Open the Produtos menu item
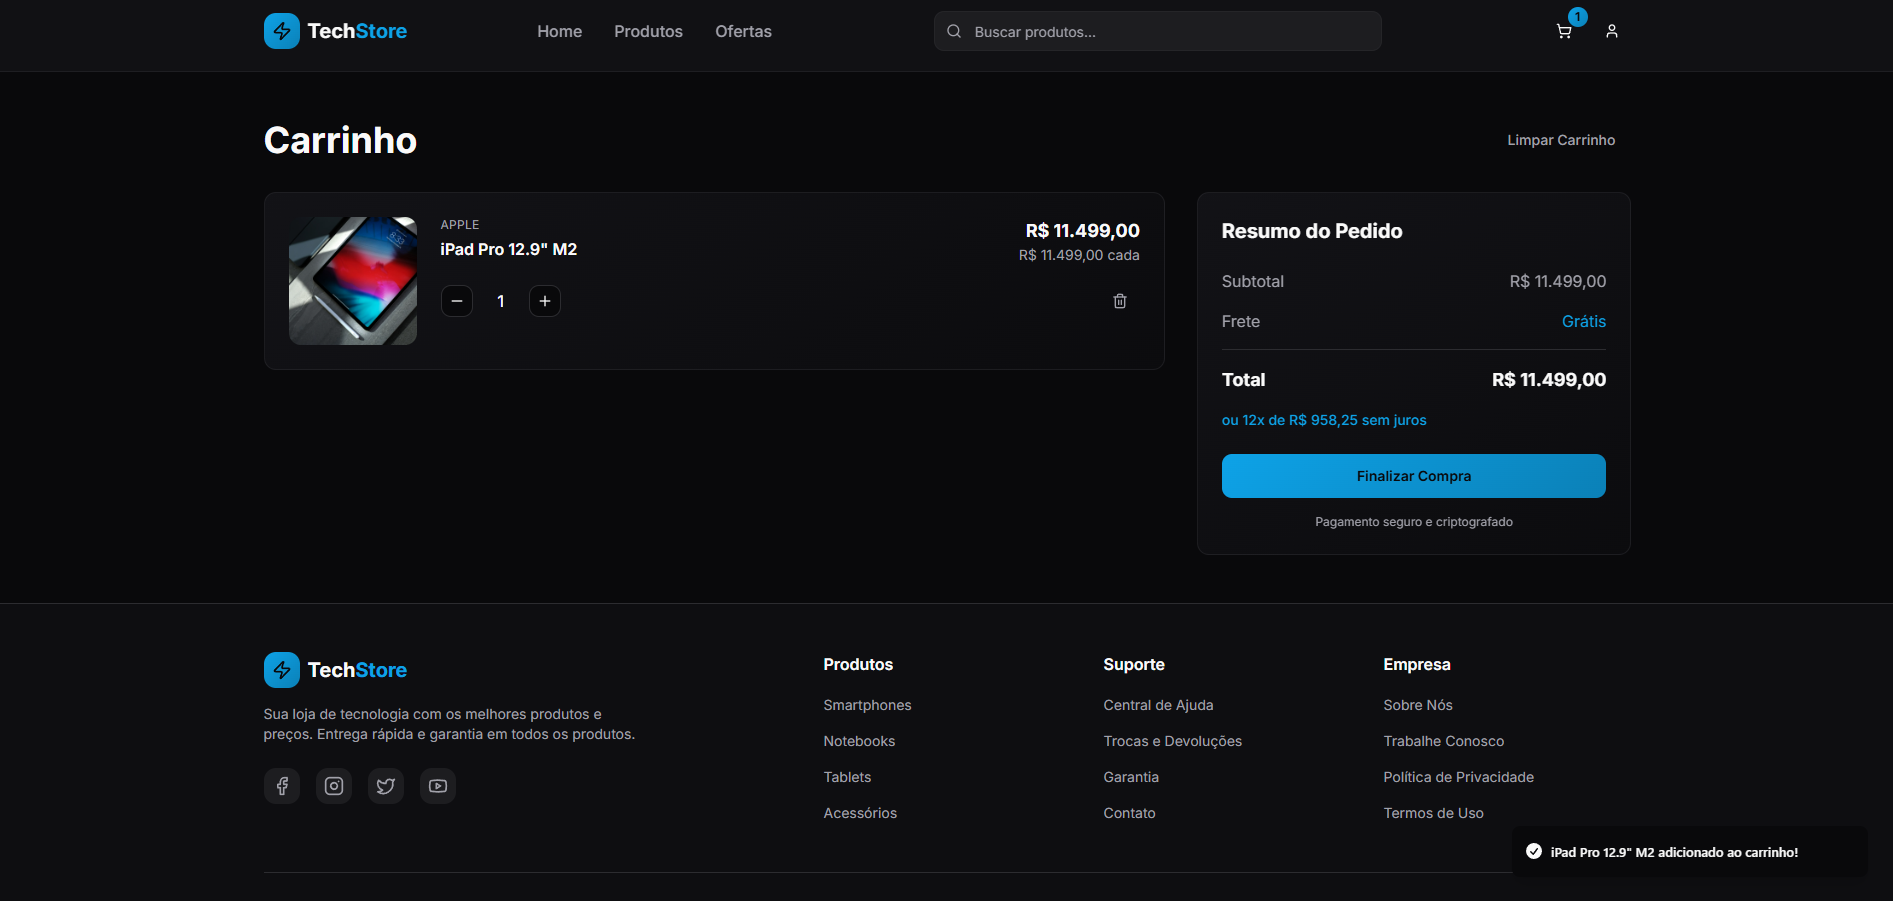Image resolution: width=1893 pixels, height=901 pixels. tap(648, 31)
